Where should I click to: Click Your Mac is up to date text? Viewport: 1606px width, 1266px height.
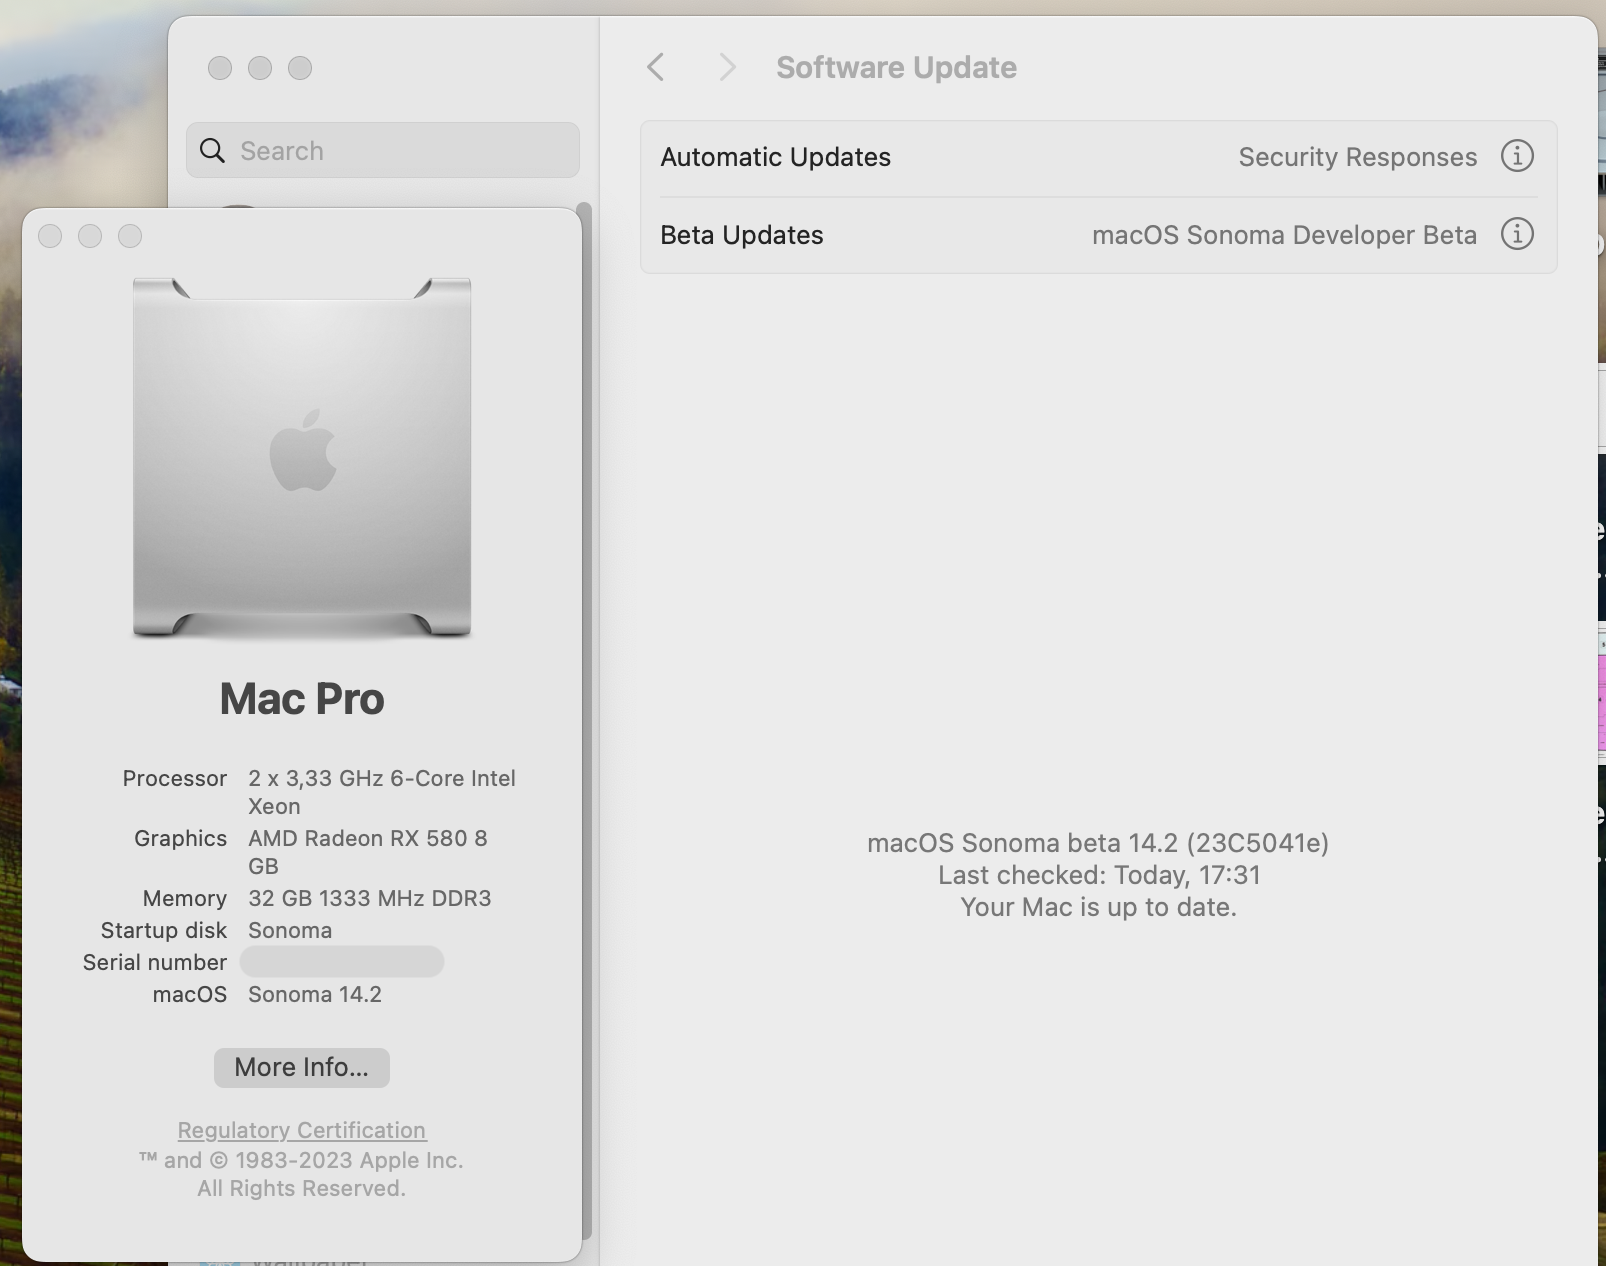(1098, 907)
